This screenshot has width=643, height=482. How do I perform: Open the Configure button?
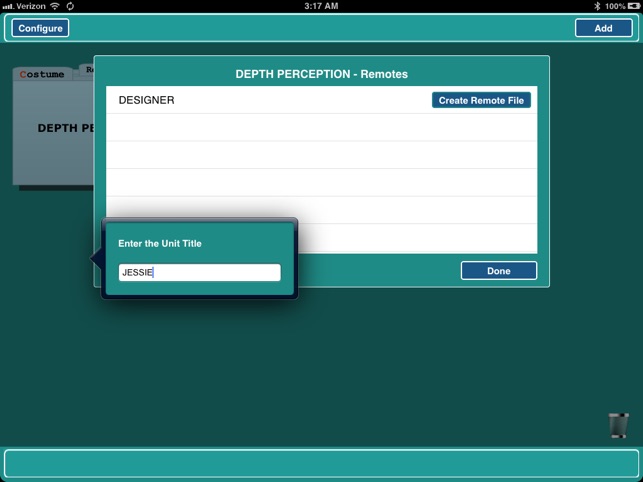[40, 28]
